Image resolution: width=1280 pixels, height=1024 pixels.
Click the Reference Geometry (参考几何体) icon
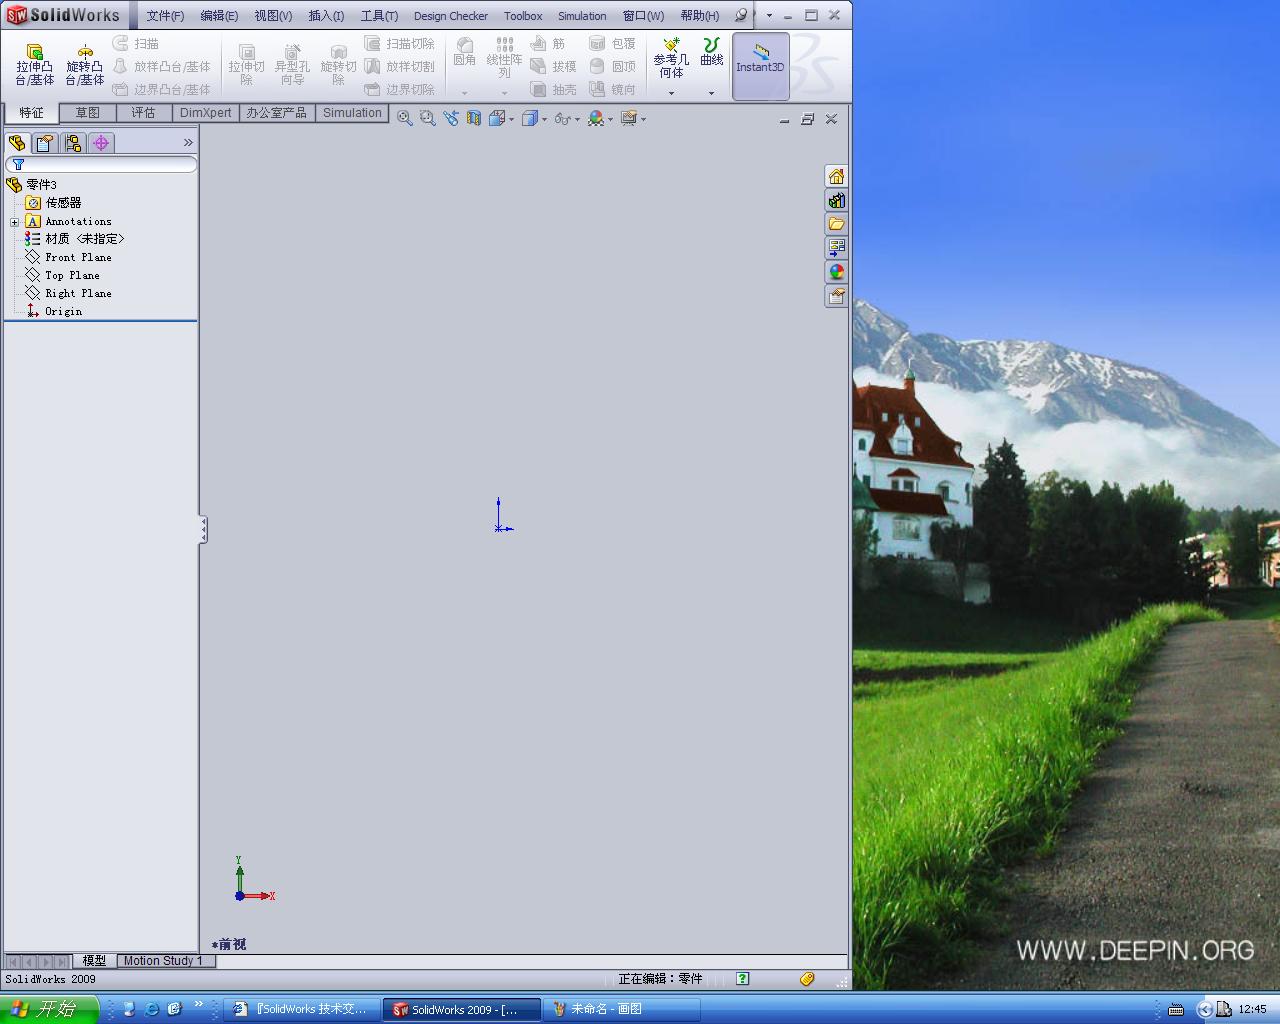click(671, 58)
